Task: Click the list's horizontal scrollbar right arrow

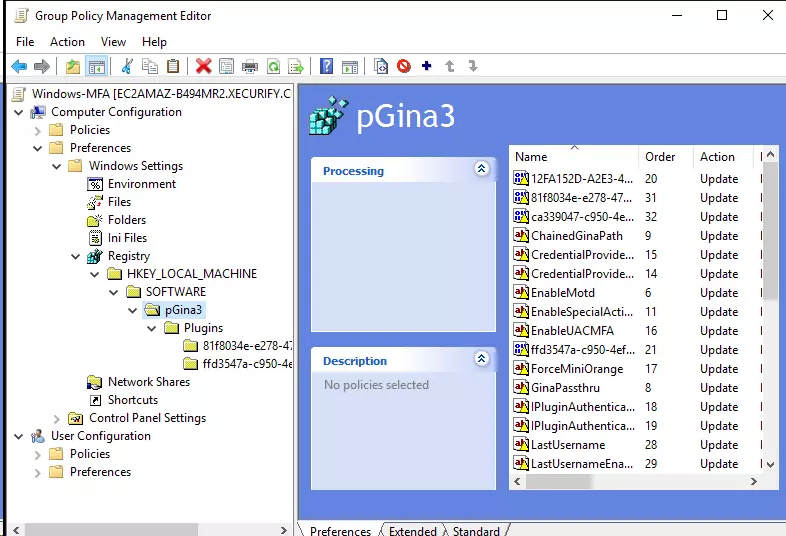Action: [x=753, y=482]
